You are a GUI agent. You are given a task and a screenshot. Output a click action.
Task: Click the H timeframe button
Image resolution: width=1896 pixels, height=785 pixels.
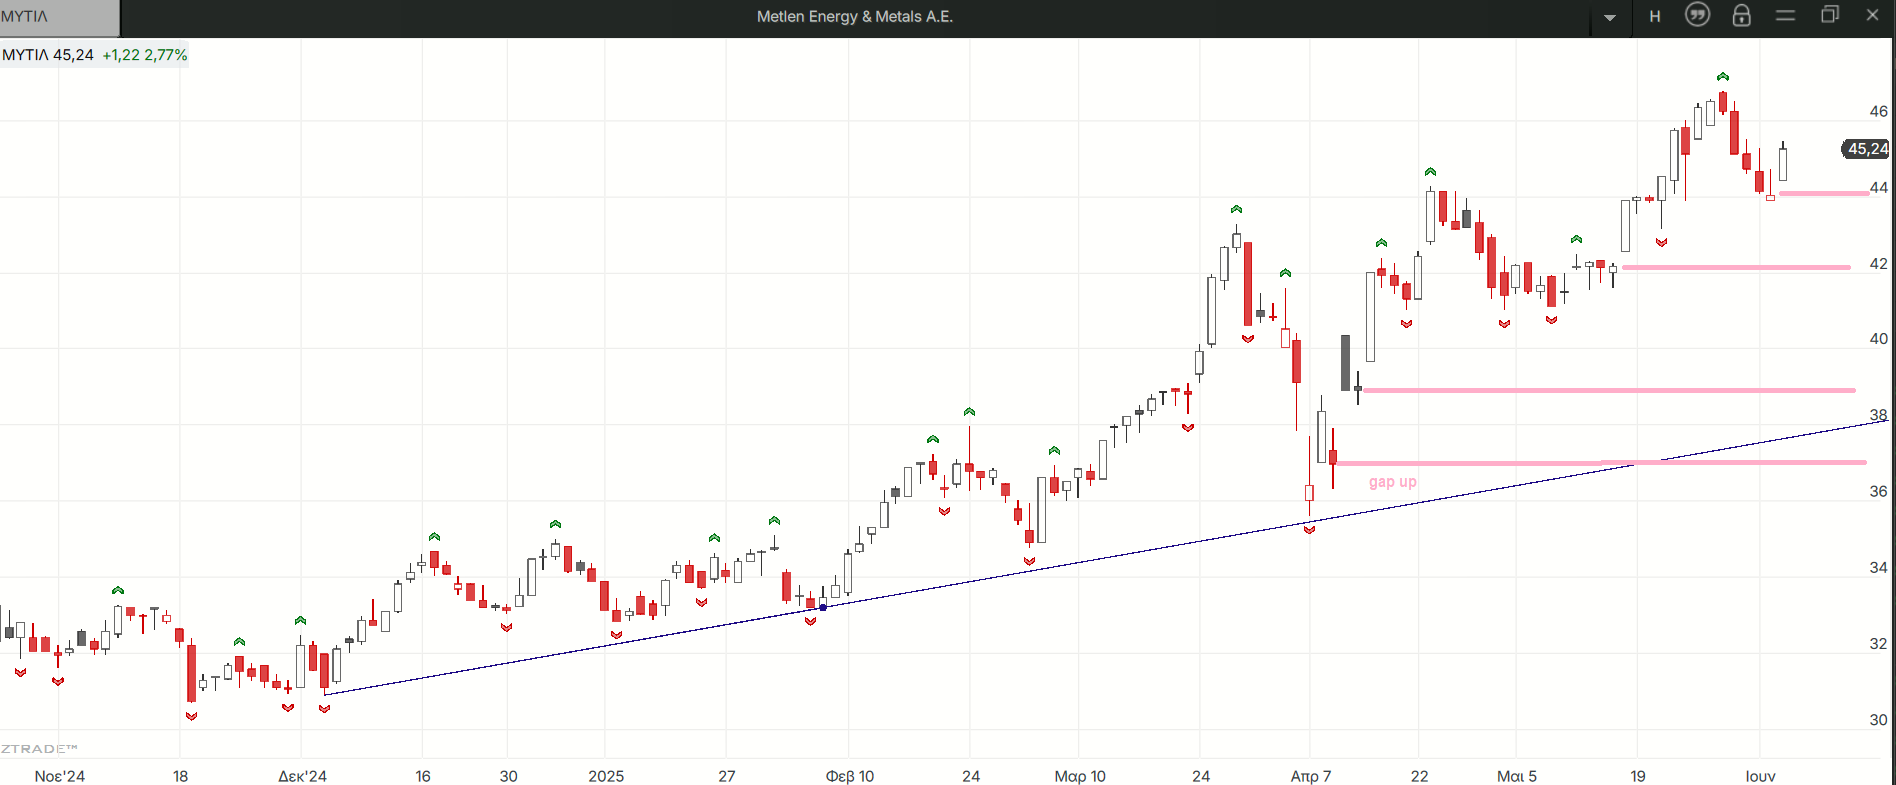pos(1655,17)
